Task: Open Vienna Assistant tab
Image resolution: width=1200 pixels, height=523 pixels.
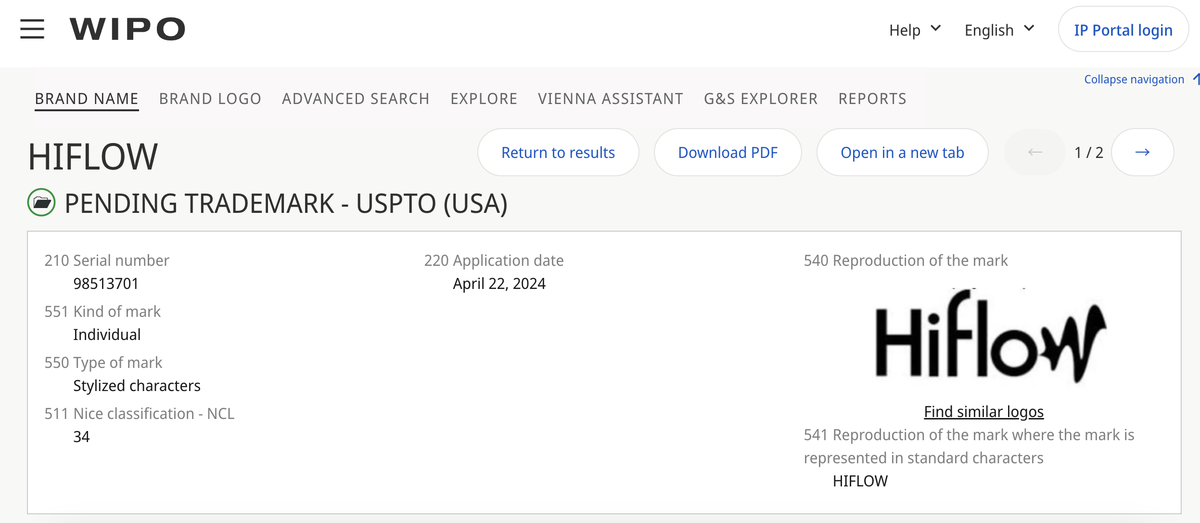Action: click(611, 99)
